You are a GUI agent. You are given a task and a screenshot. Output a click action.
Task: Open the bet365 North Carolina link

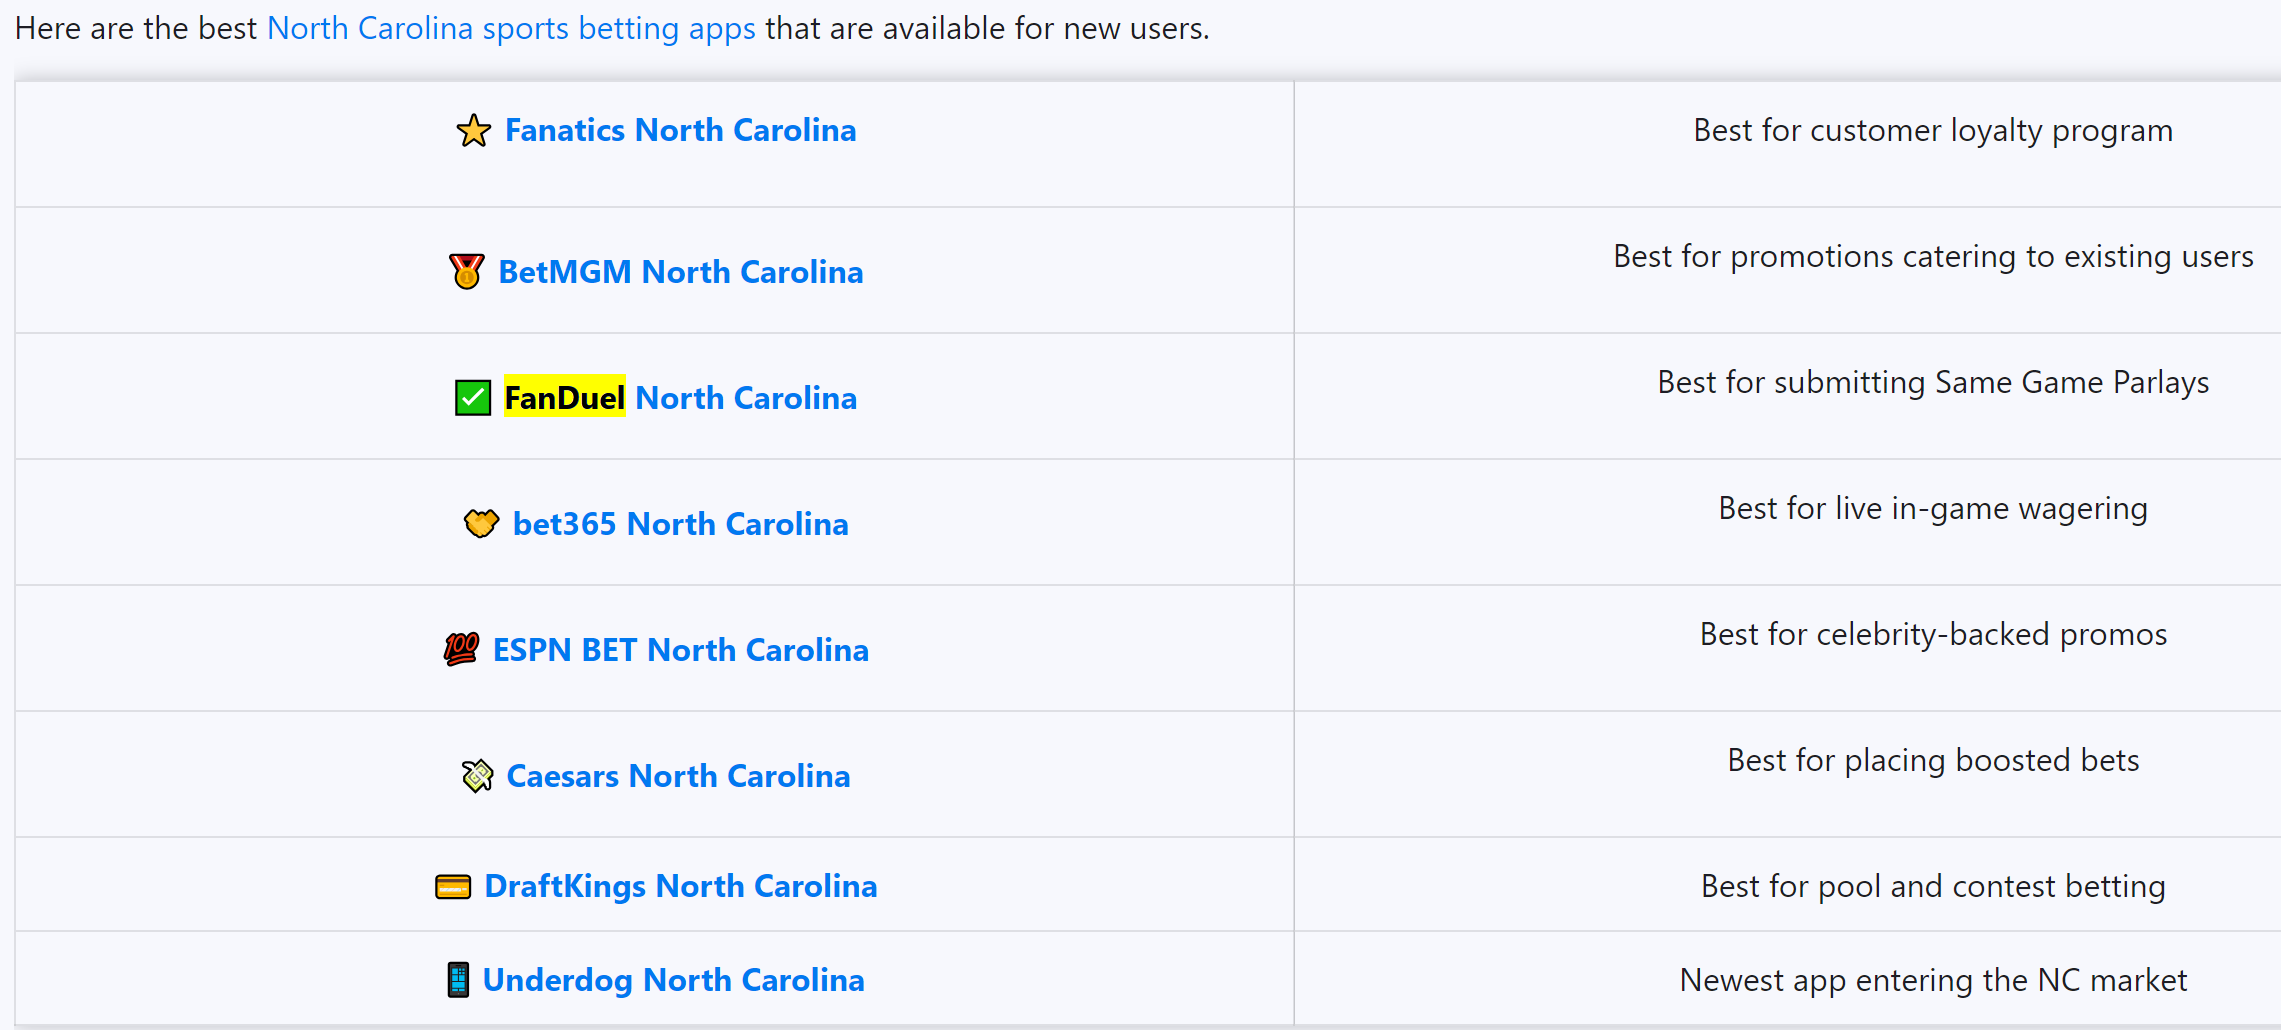coord(680,524)
